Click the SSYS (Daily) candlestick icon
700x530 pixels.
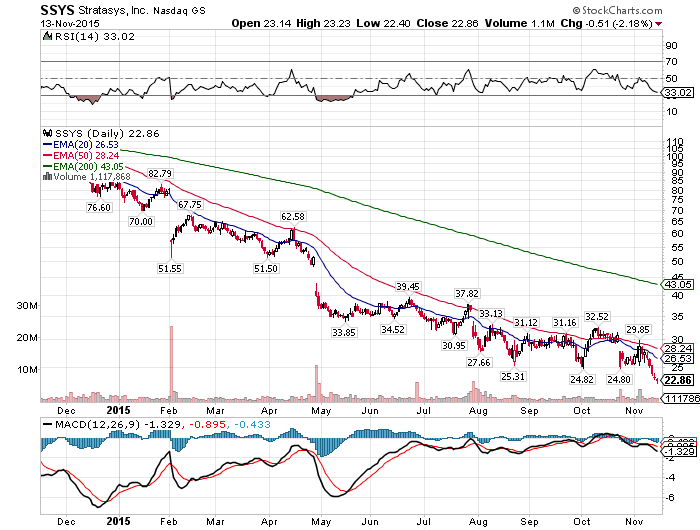47,133
